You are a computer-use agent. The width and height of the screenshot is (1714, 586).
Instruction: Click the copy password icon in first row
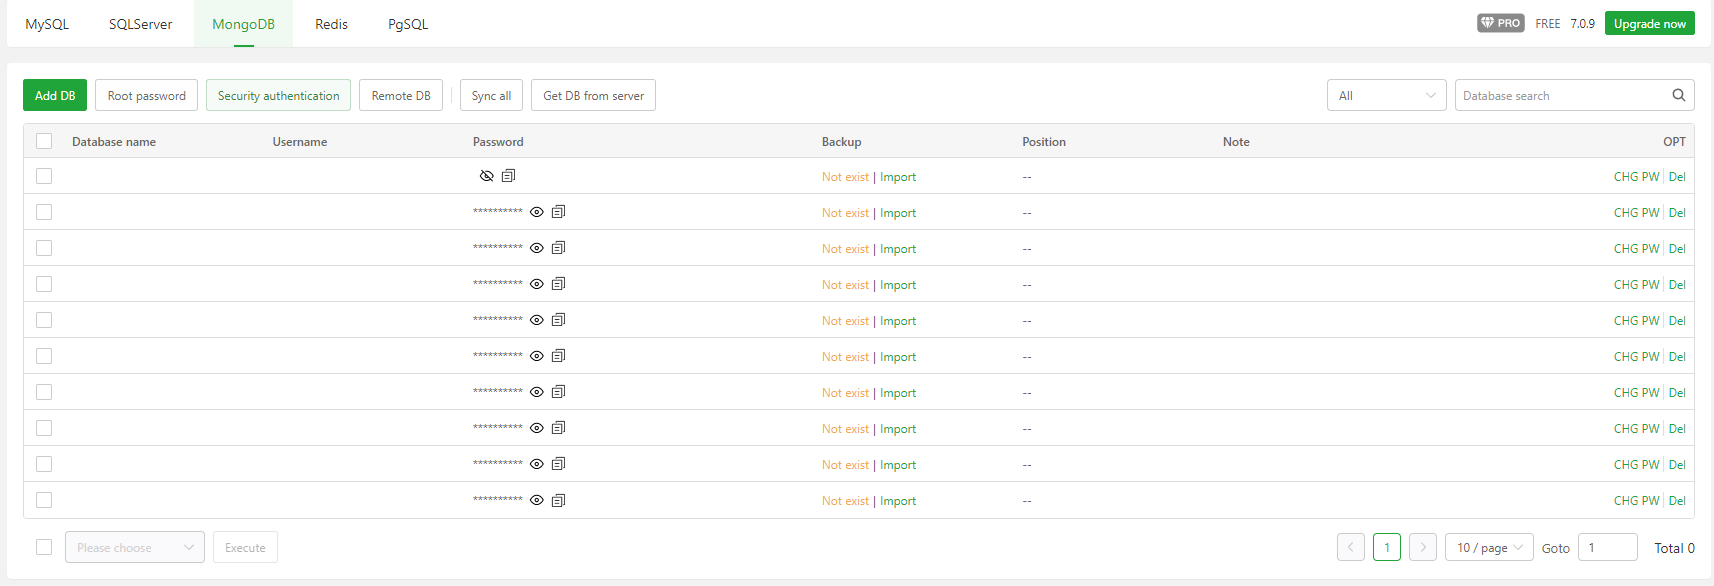(x=509, y=176)
